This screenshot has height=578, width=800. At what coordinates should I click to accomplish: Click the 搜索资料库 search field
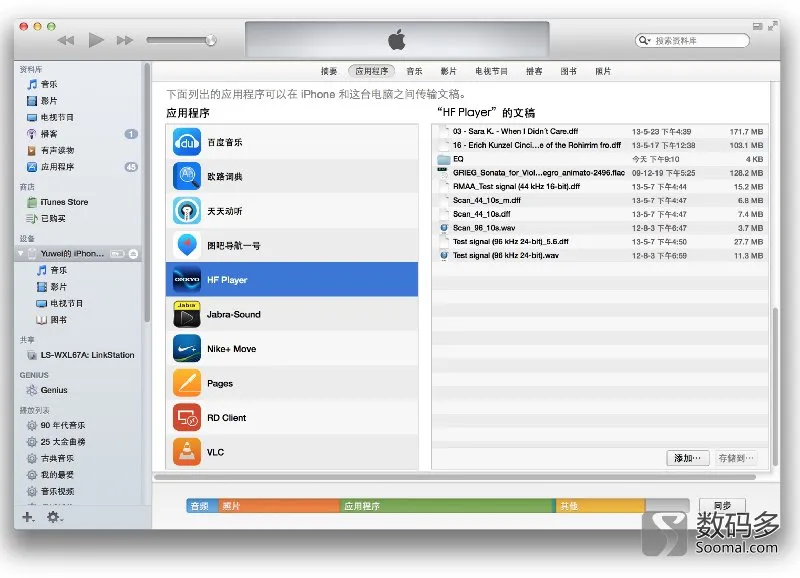tap(692, 40)
